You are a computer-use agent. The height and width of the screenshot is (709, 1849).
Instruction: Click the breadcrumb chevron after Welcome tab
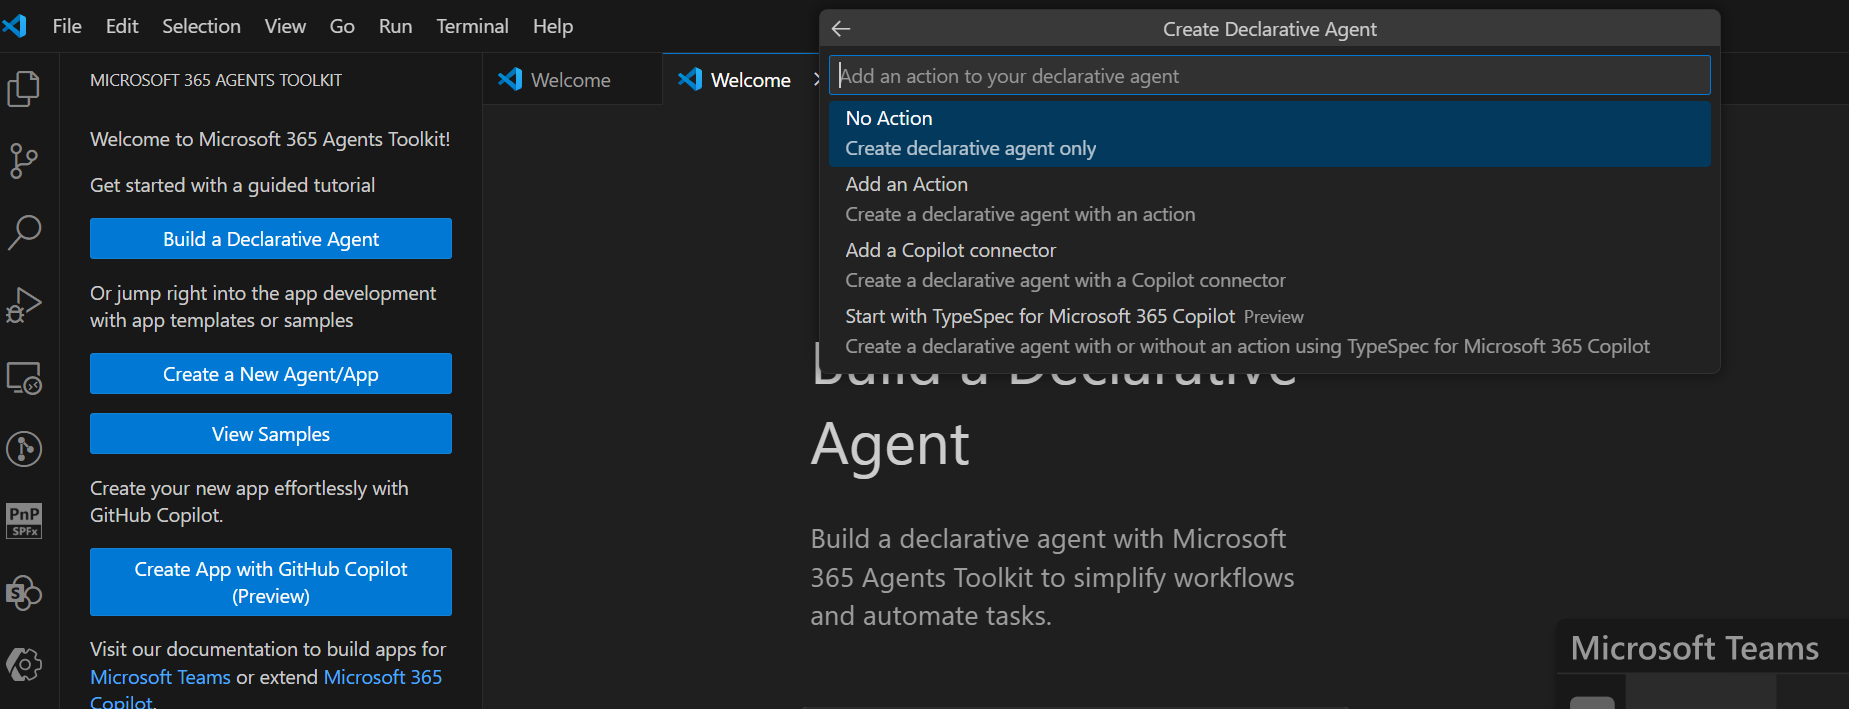pos(816,79)
